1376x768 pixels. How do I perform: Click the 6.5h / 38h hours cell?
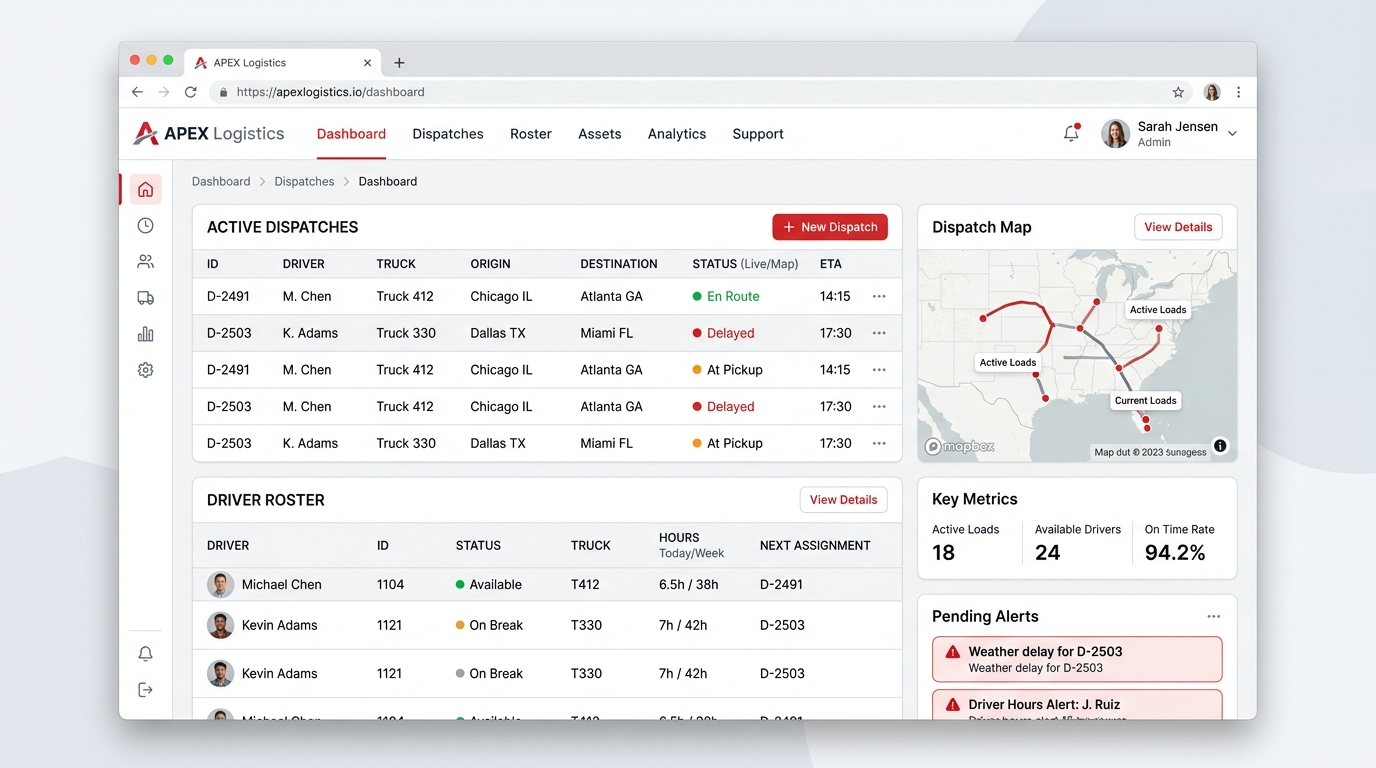point(688,585)
